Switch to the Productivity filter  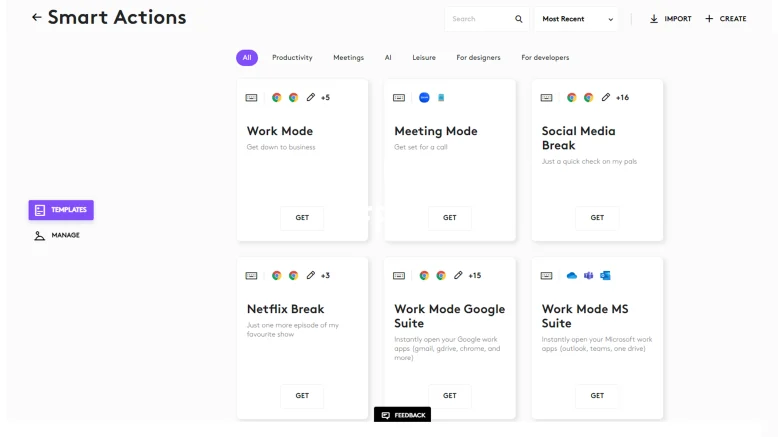point(292,58)
